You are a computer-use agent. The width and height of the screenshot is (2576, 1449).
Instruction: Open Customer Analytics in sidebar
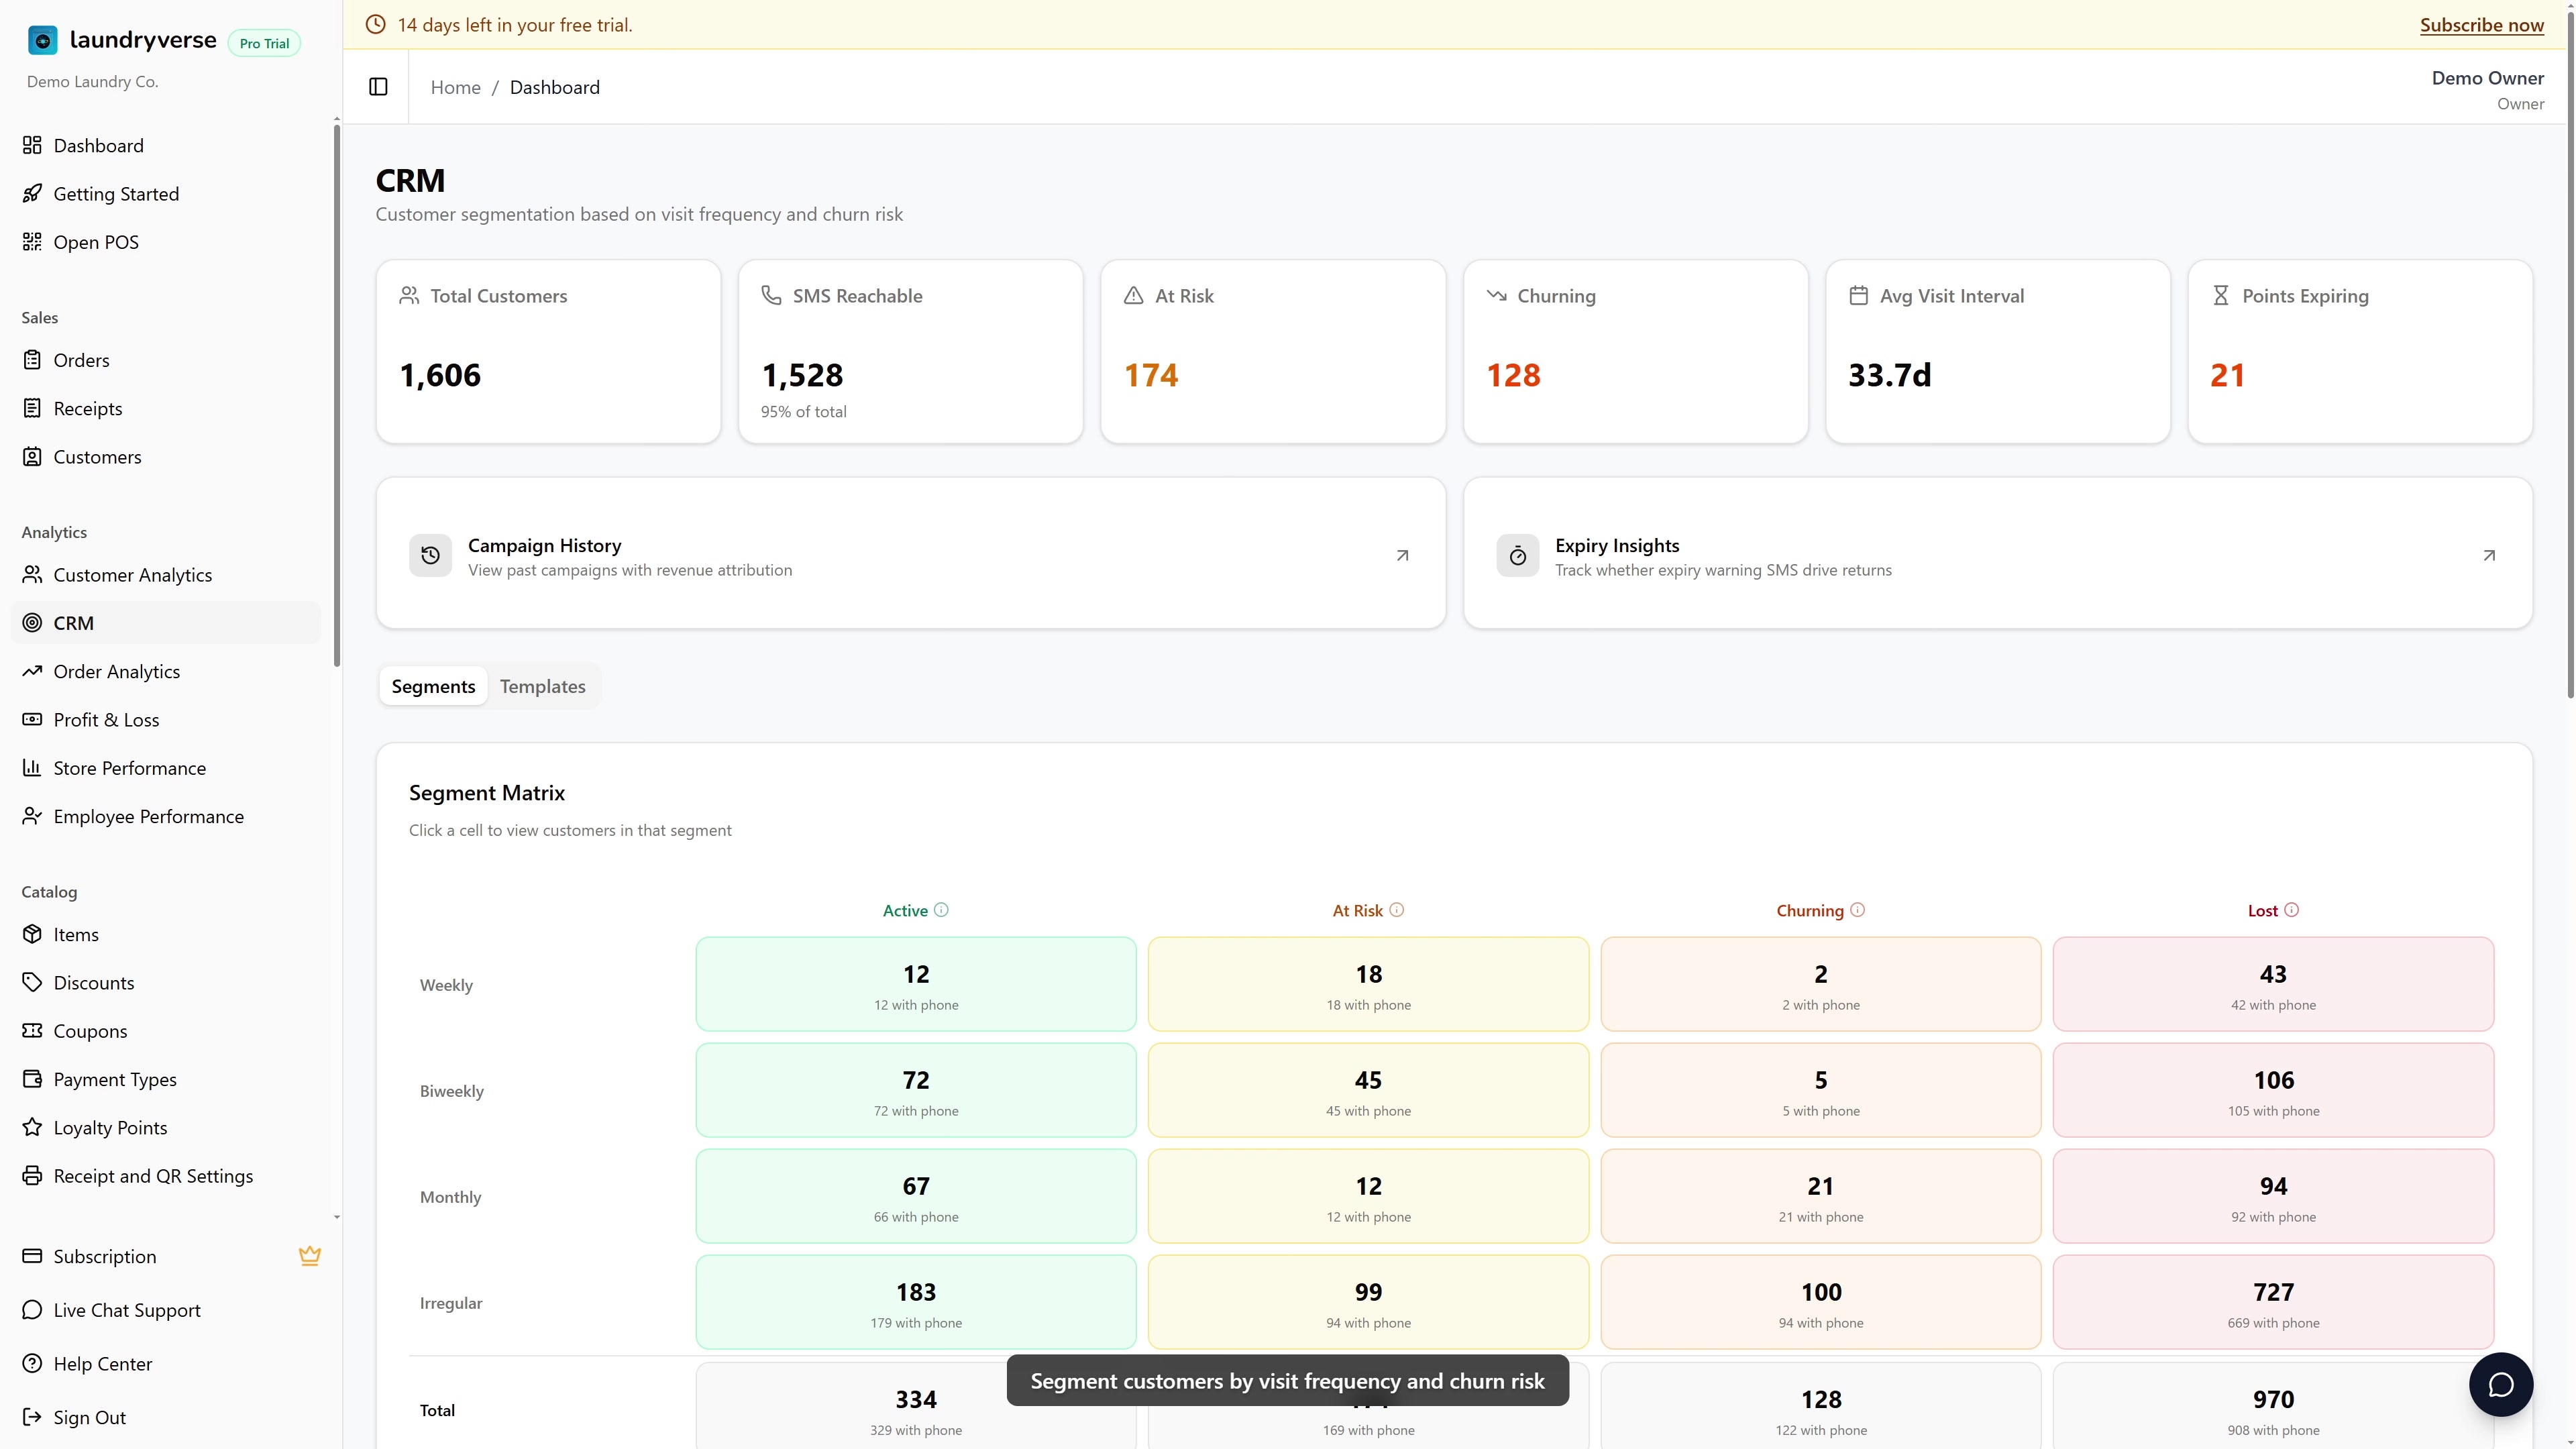click(x=166, y=575)
